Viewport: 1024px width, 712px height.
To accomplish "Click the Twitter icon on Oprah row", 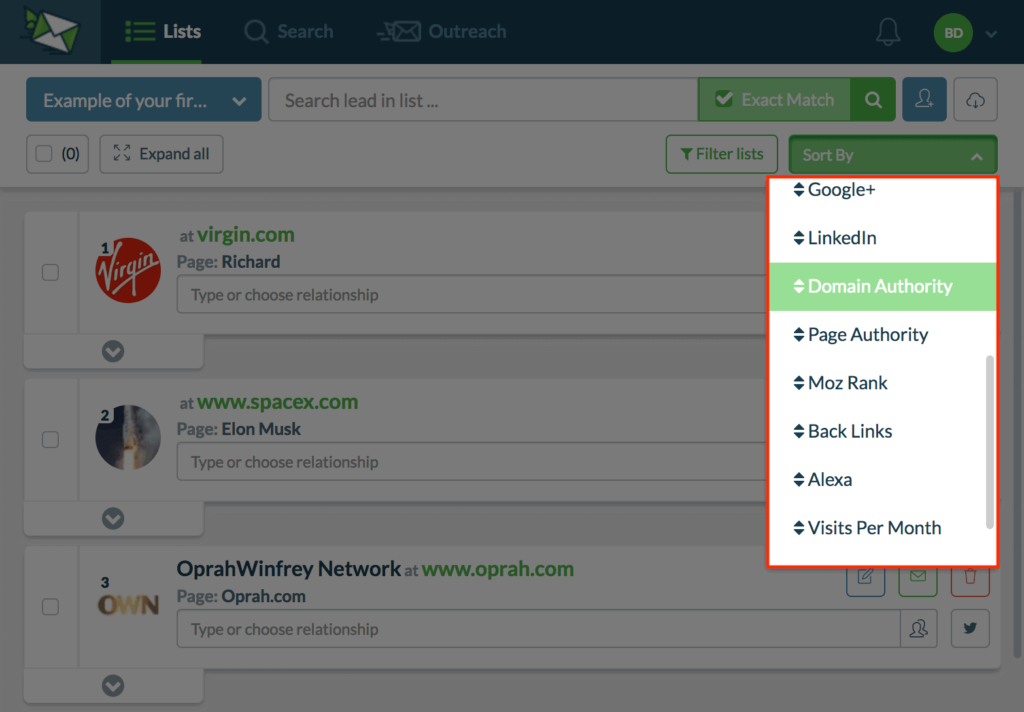I will pyautogui.click(x=970, y=629).
